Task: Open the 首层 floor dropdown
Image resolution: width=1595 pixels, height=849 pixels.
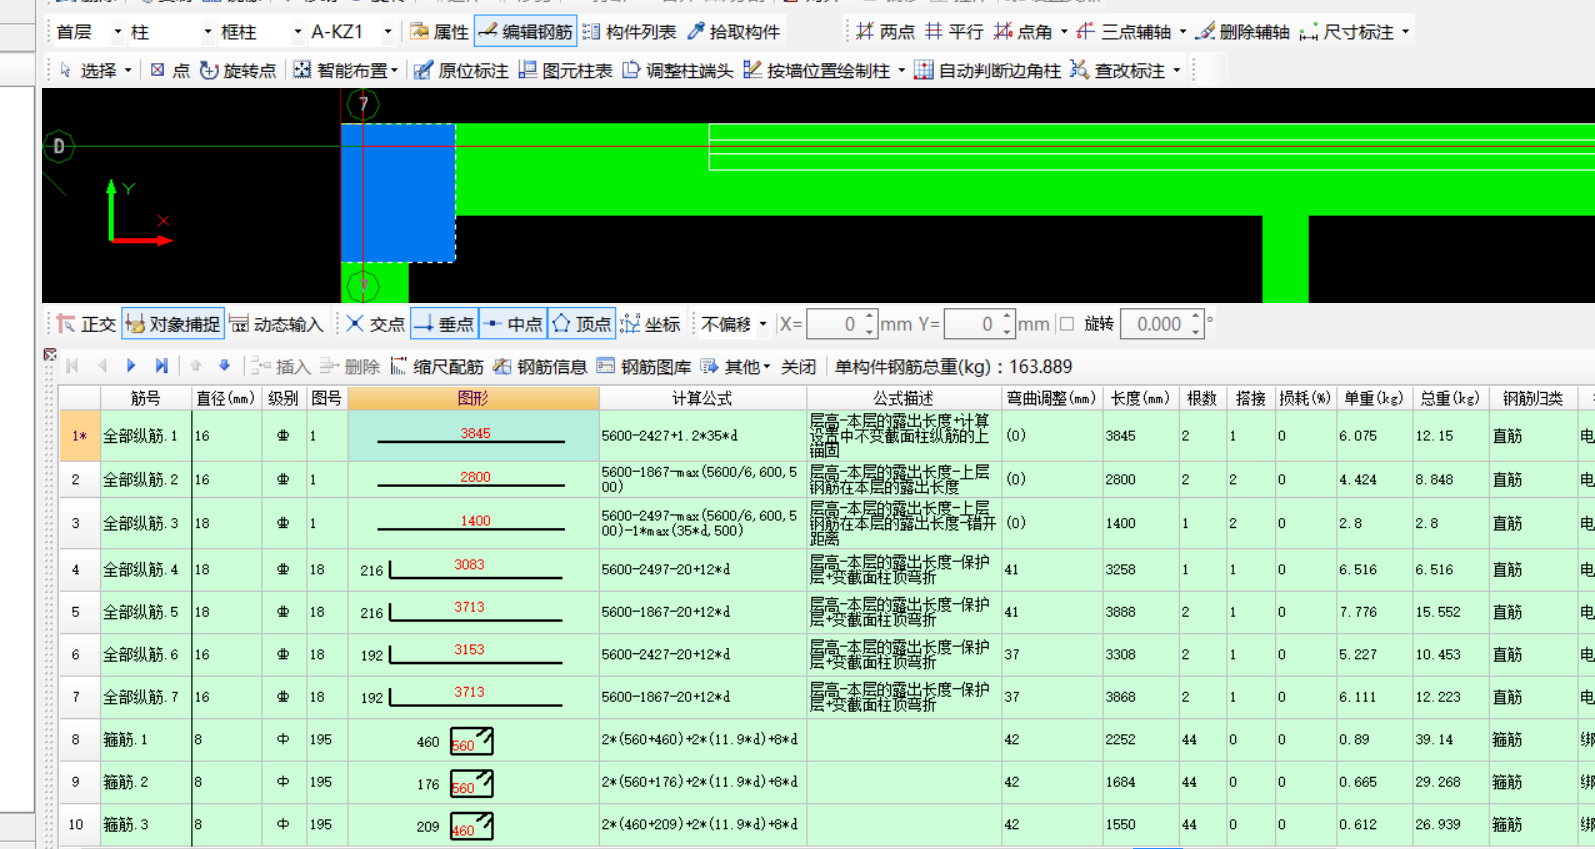Action: pos(117,32)
